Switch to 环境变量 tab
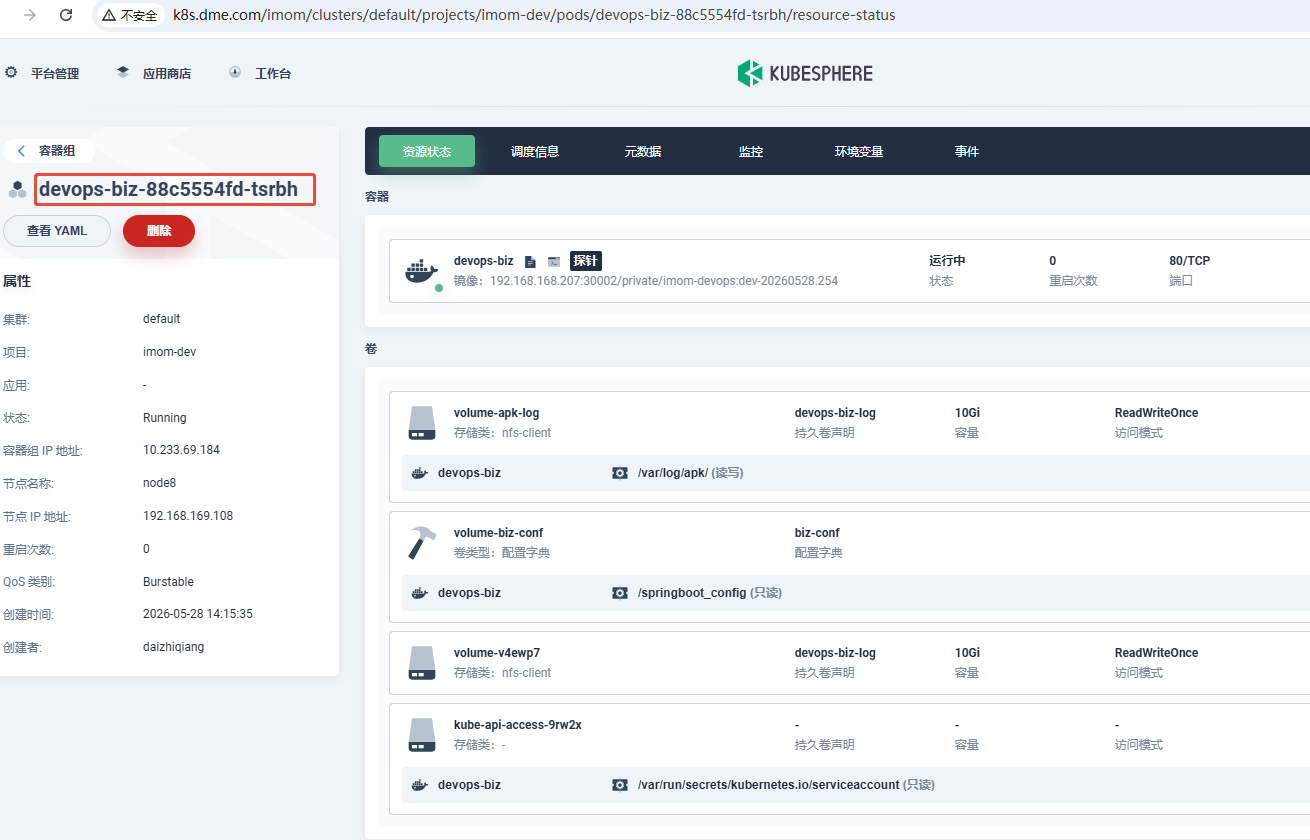 coord(859,151)
